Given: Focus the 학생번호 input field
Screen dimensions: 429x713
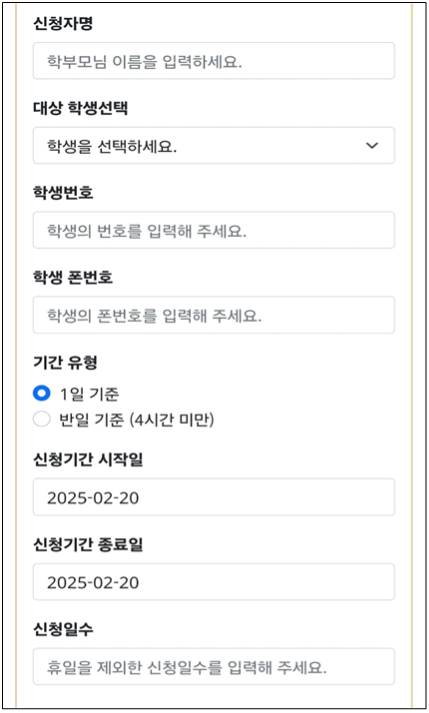Looking at the screenshot, I should pyautogui.click(x=214, y=230).
